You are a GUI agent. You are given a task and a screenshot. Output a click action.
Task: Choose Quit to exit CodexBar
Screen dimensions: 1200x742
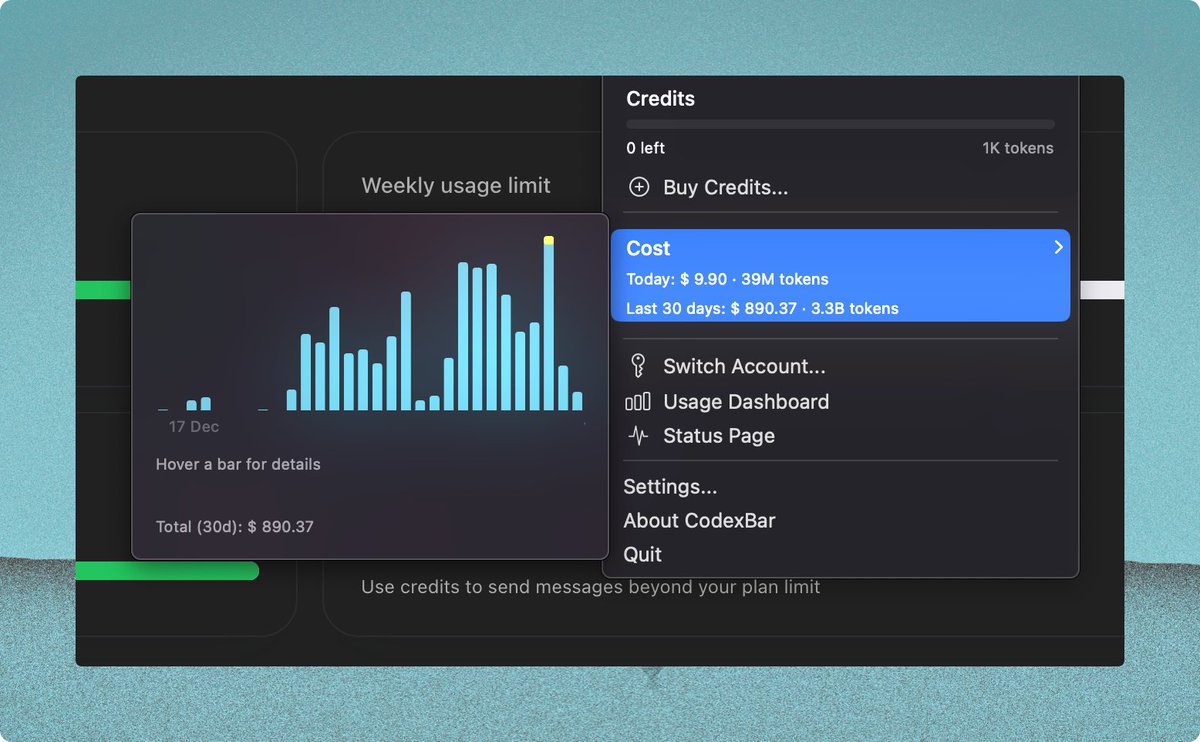point(642,554)
